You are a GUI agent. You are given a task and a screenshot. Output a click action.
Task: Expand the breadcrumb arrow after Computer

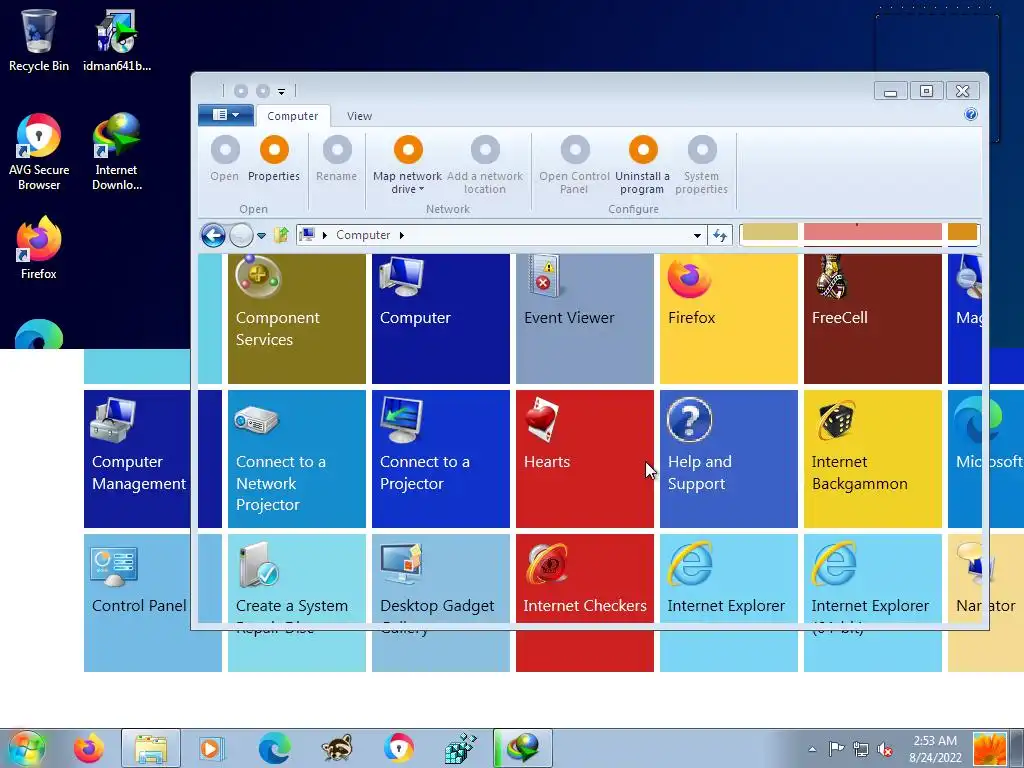[x=402, y=235]
